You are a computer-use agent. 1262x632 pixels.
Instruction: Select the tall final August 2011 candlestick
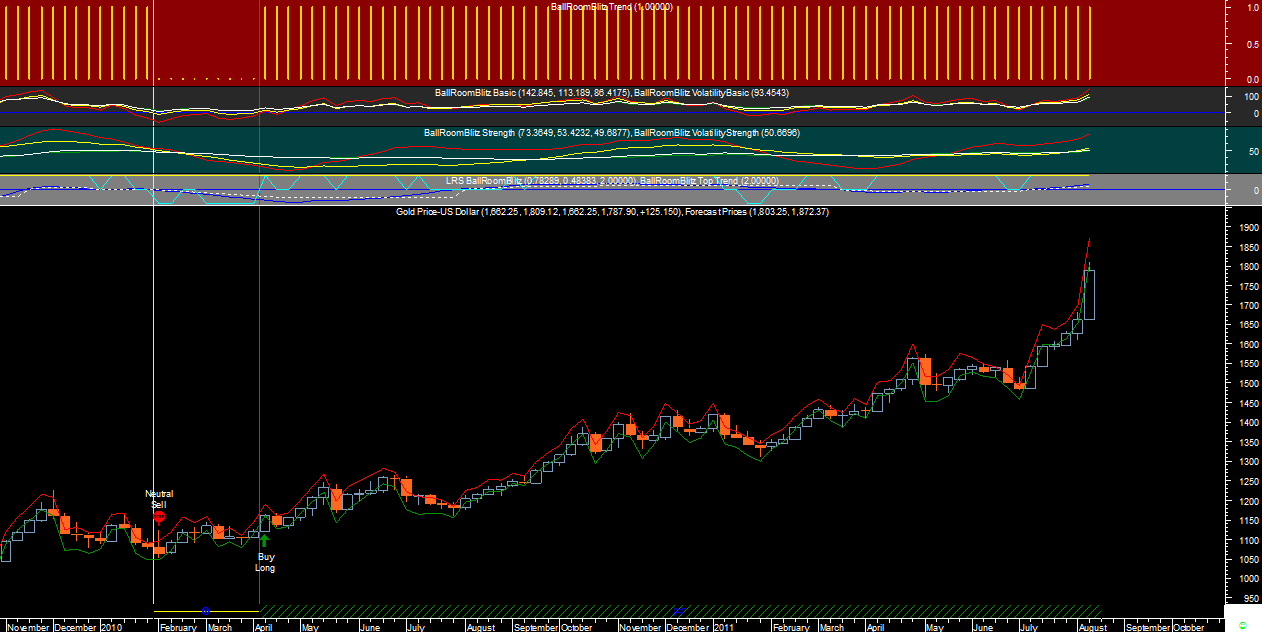pyautogui.click(x=1089, y=294)
